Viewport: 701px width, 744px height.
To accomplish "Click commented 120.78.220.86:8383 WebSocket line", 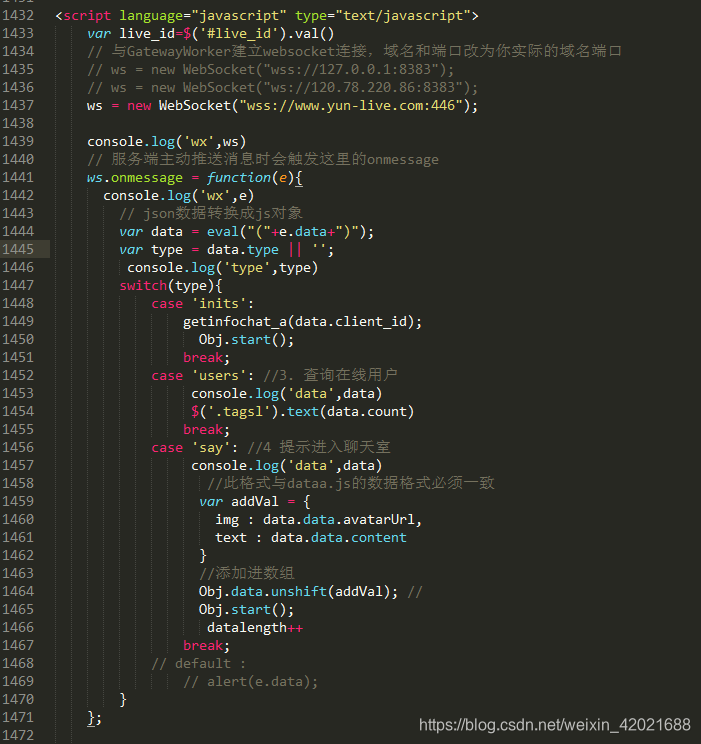I will pos(282,88).
